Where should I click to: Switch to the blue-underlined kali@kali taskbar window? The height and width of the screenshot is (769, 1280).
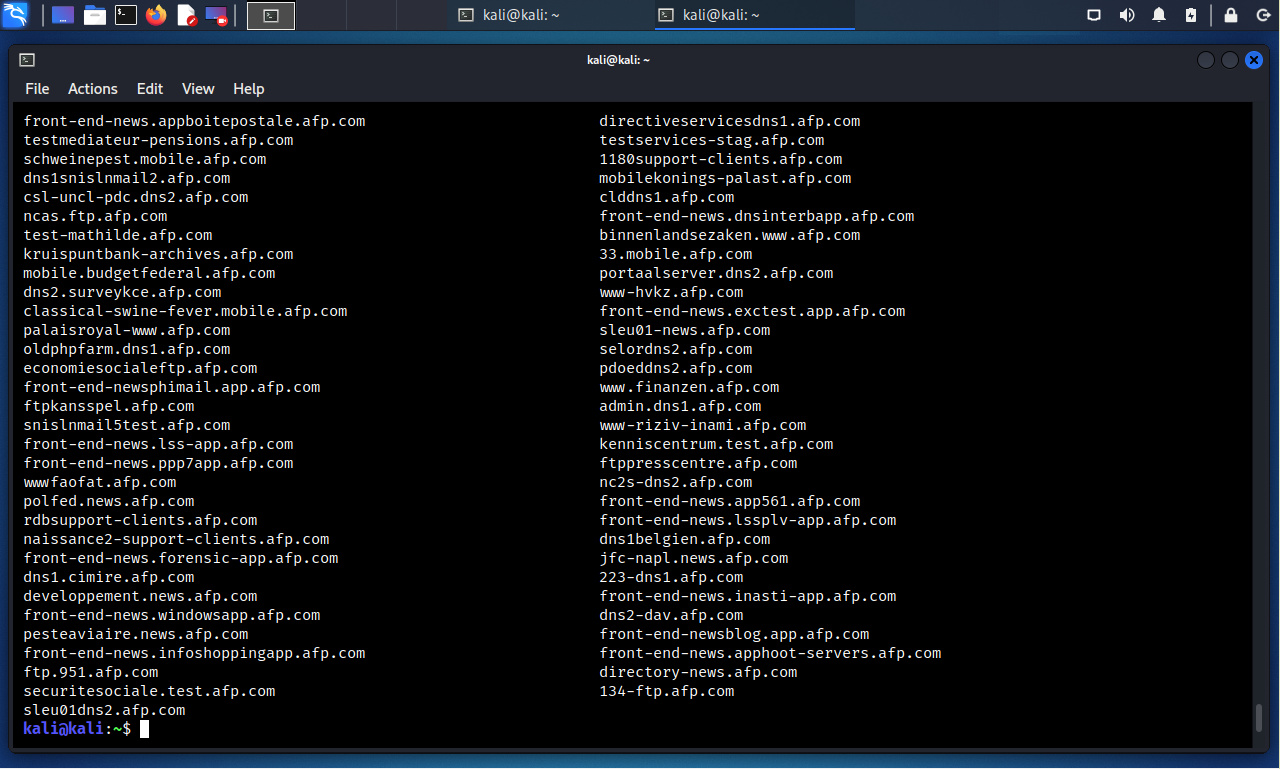coord(754,15)
